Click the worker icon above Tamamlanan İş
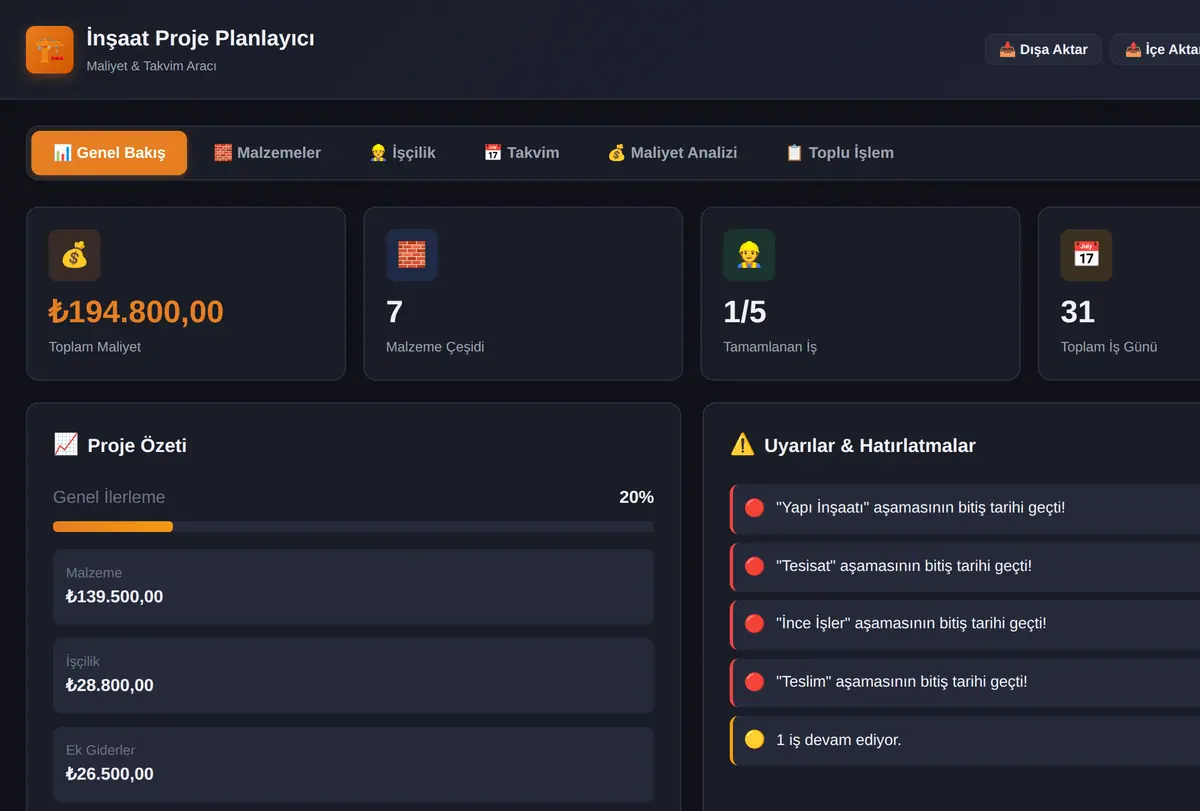This screenshot has height=811, width=1200. point(749,255)
